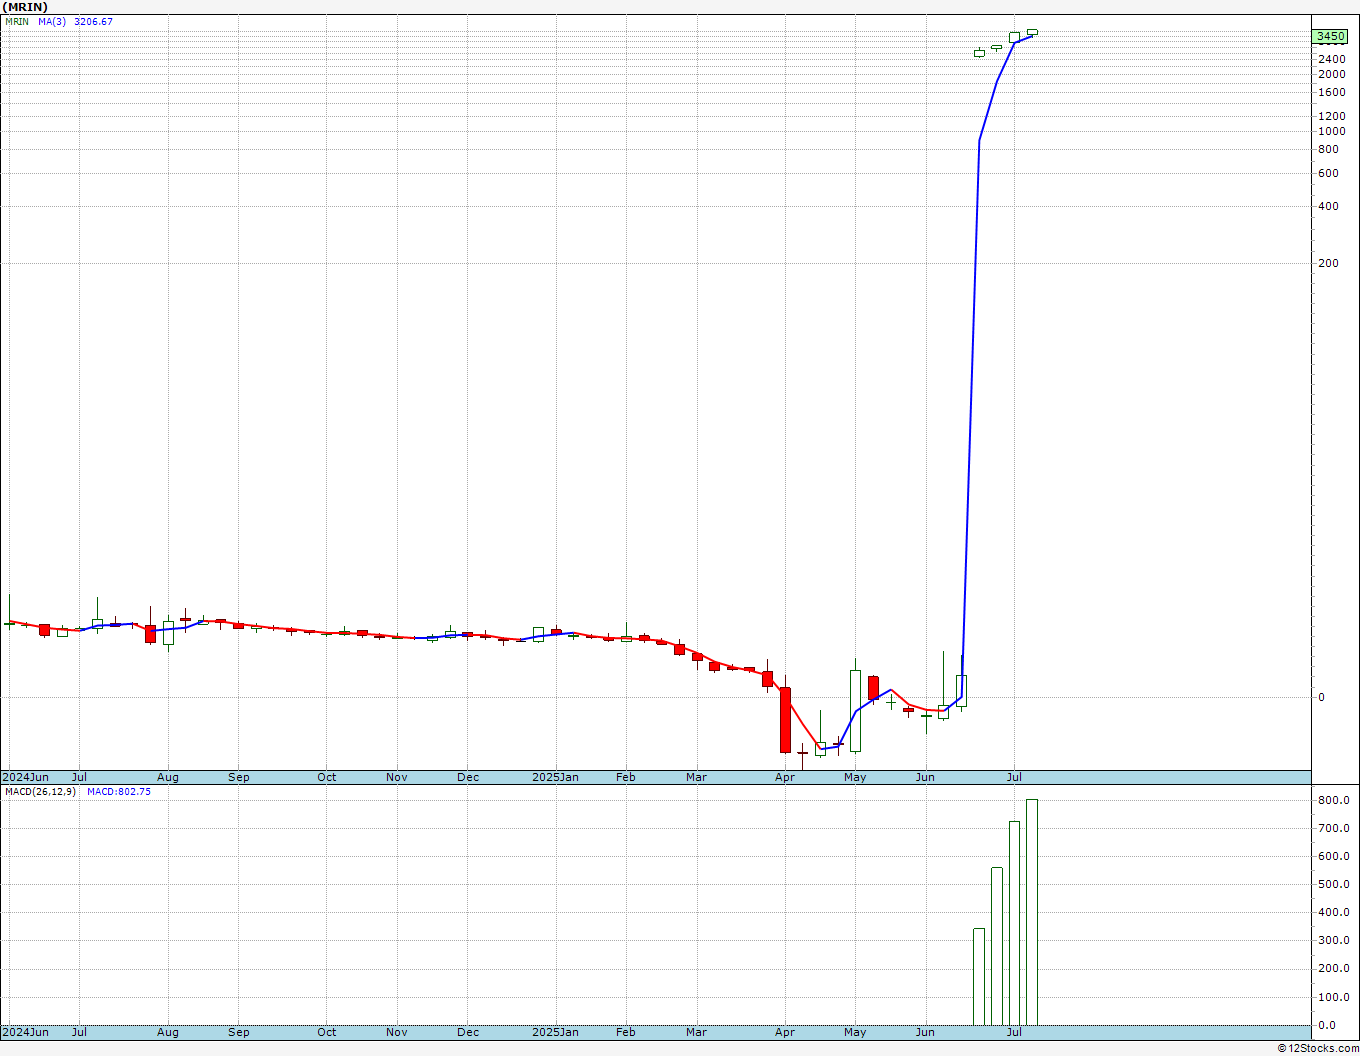Click the tallest MACD histogram bar
1360x1056 pixels.
pos(1032,912)
